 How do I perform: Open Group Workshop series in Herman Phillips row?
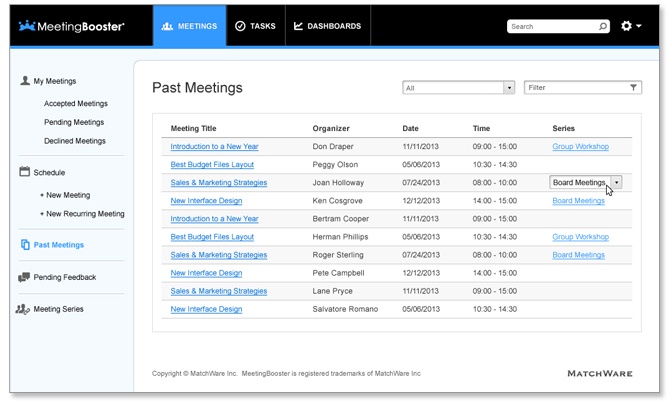pos(580,237)
